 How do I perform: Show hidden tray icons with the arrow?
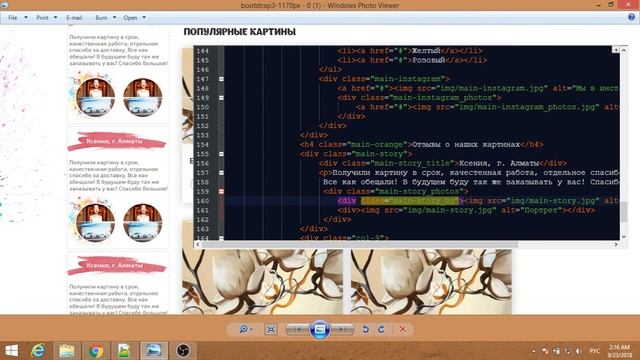tap(534, 351)
